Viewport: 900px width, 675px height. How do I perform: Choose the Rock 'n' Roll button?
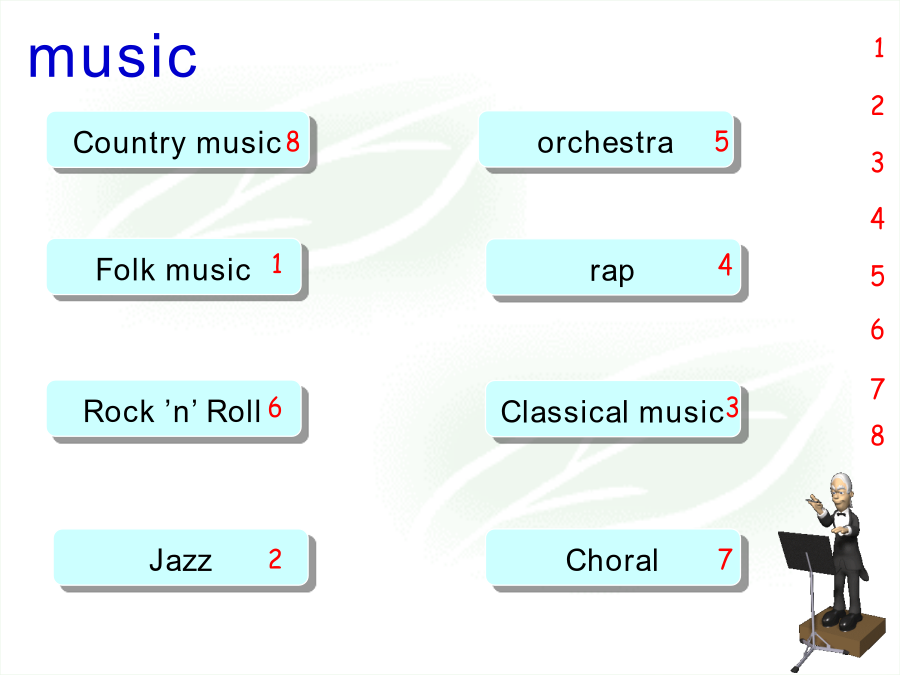pyautogui.click(x=174, y=409)
